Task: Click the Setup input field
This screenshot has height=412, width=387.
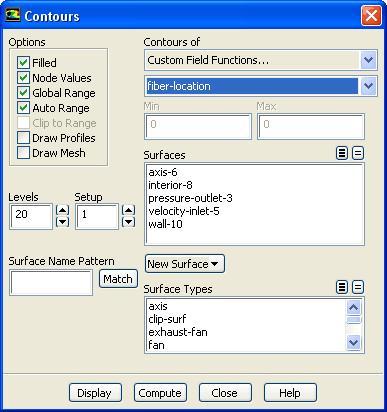Action: click(x=97, y=216)
